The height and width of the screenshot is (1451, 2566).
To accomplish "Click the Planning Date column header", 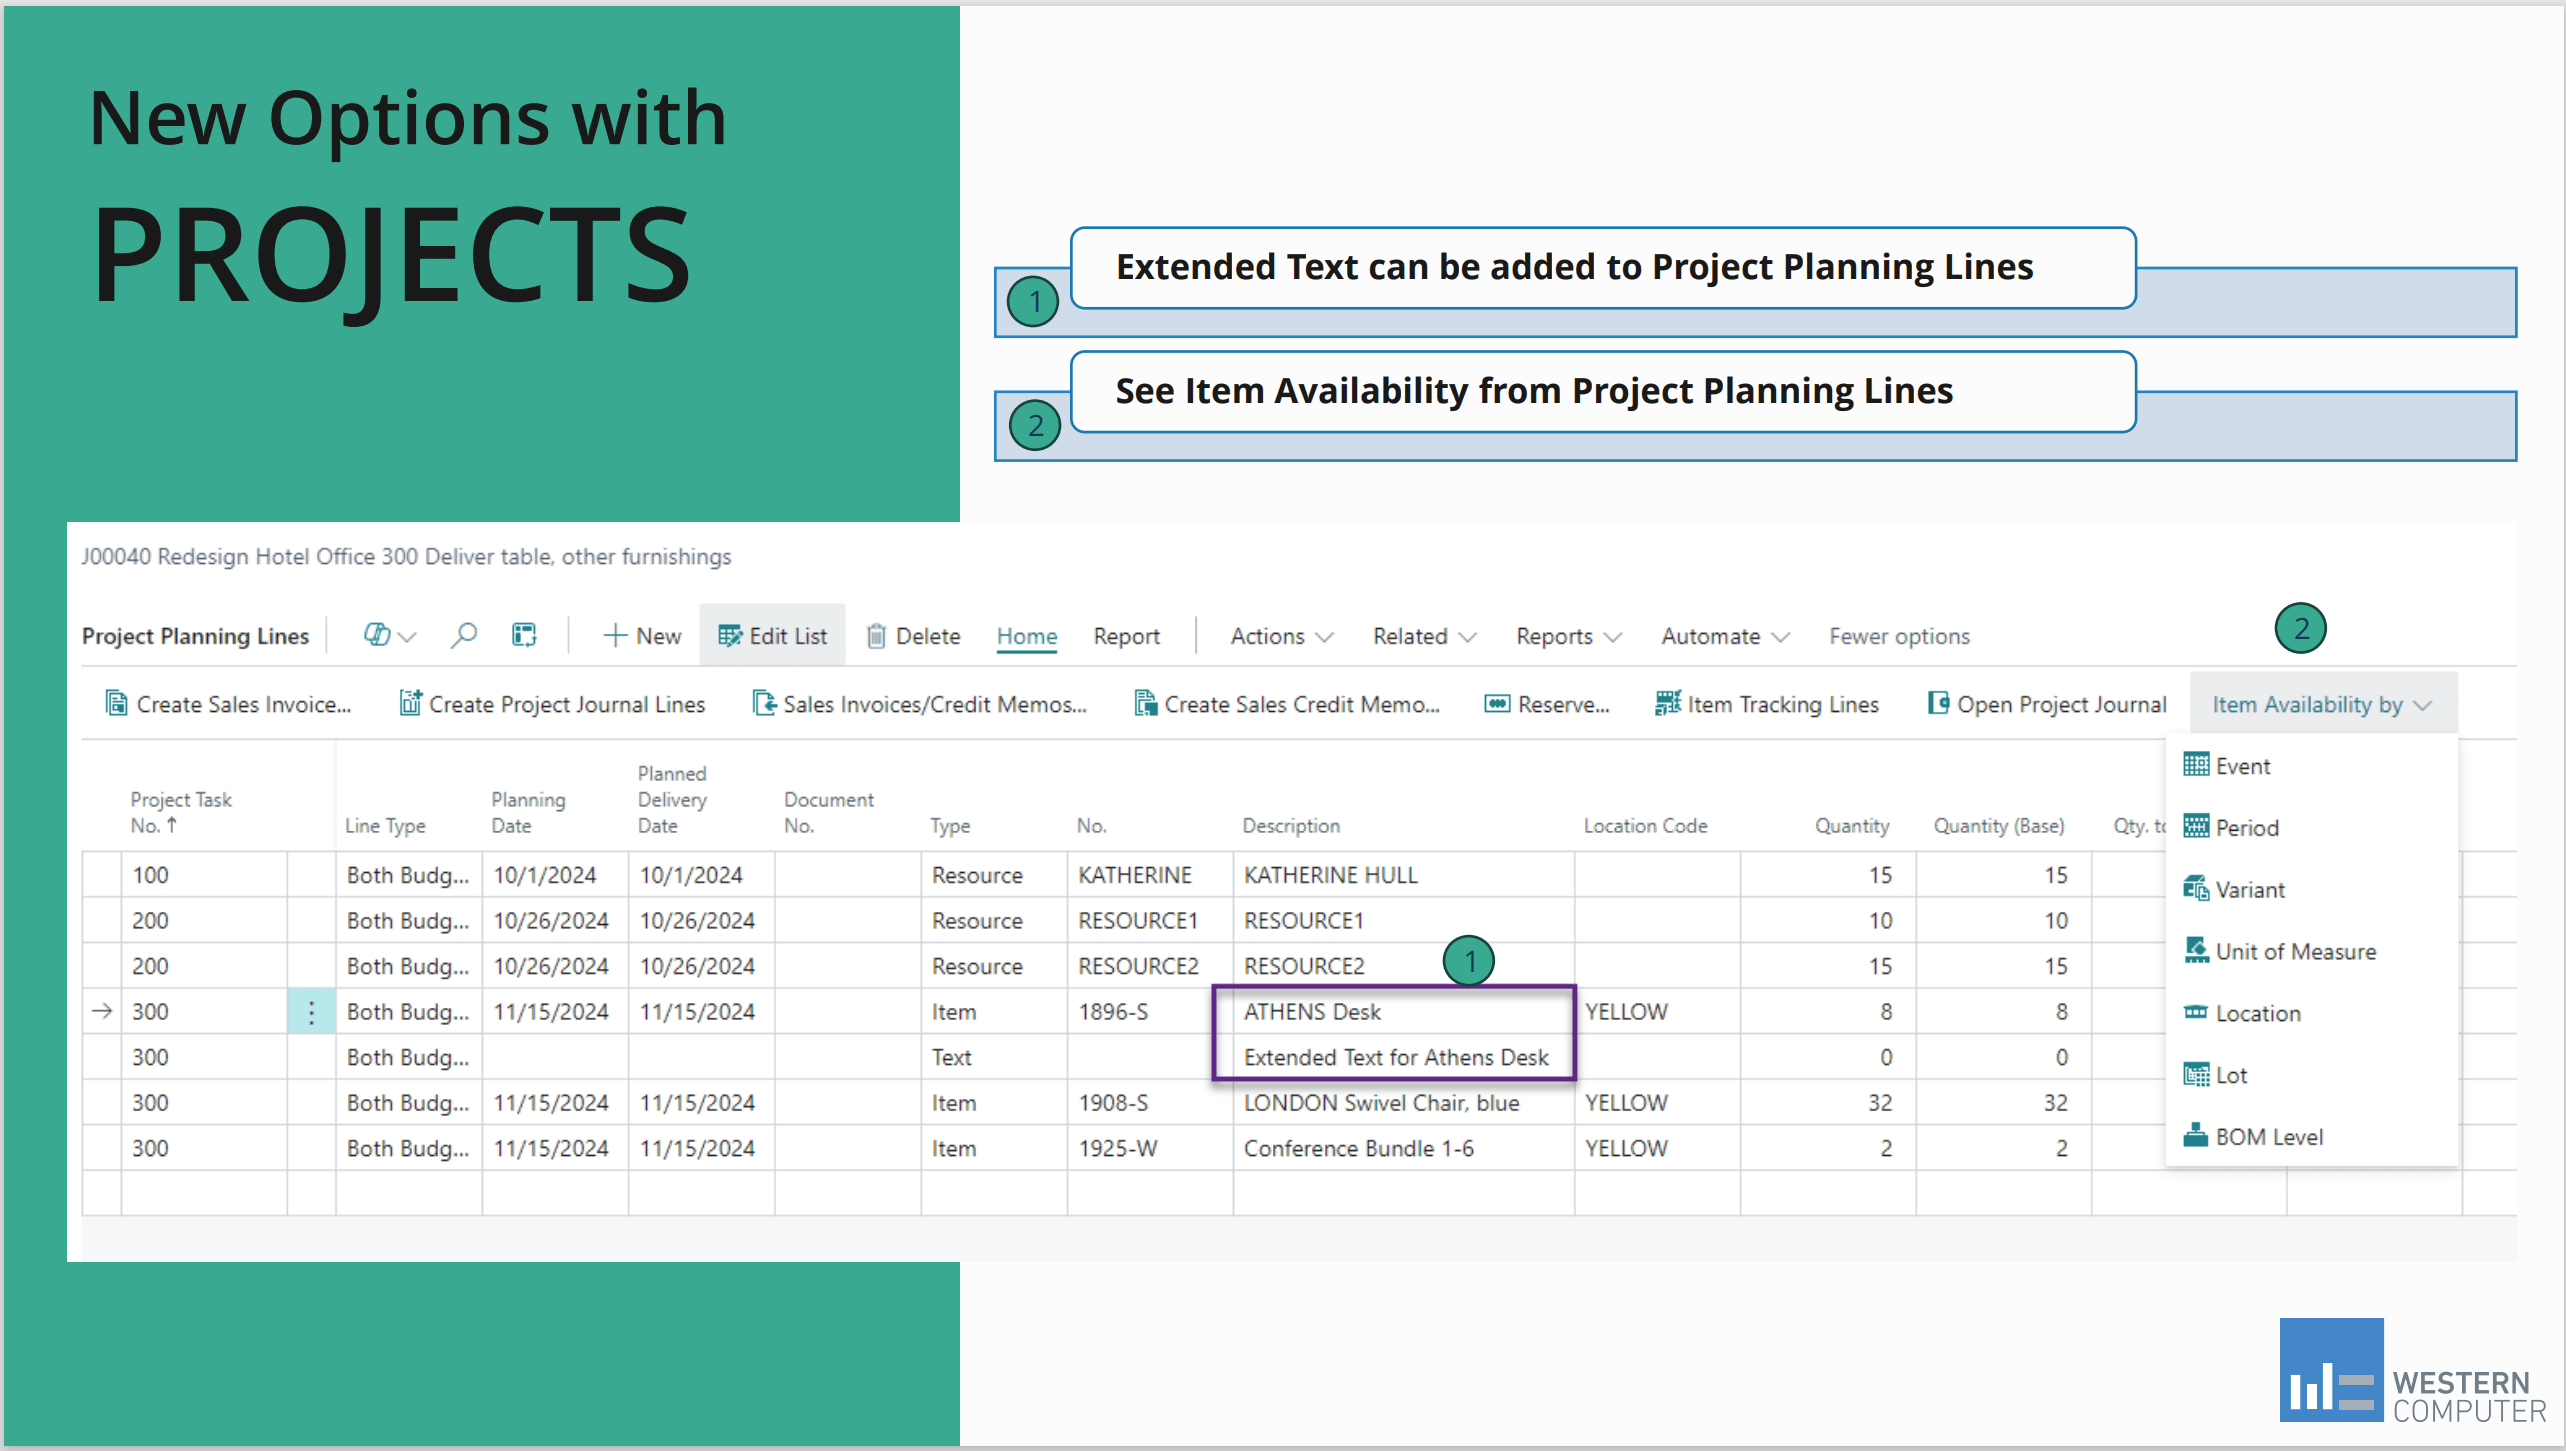I will tap(528, 813).
